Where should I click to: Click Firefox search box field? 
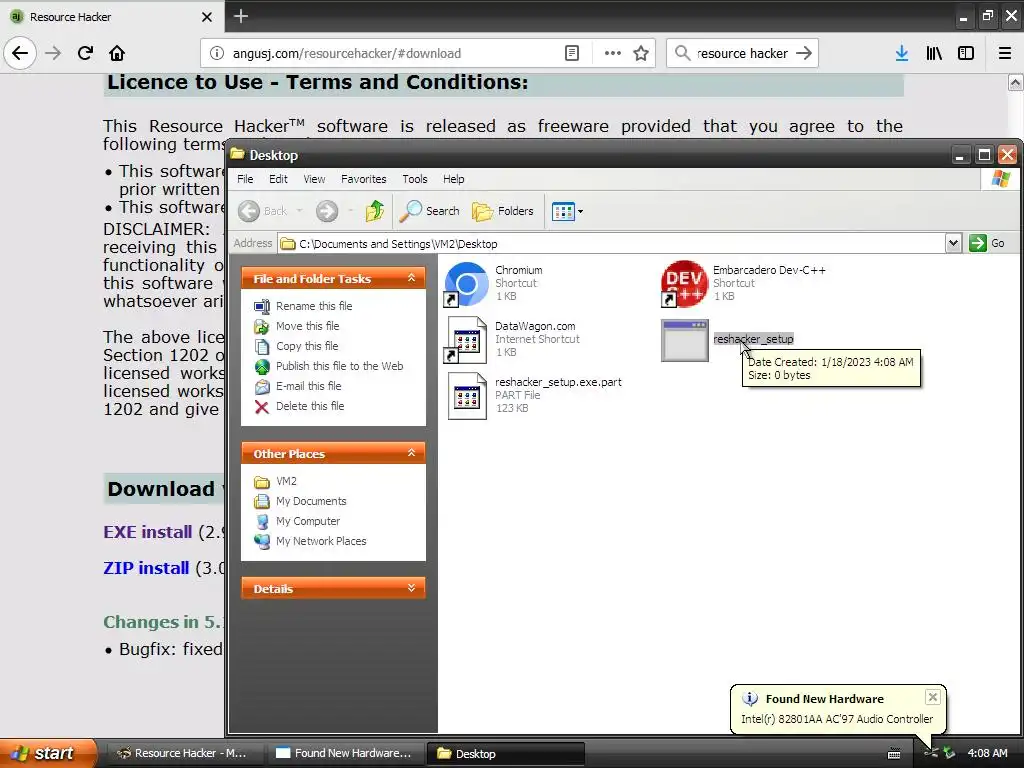pos(742,54)
